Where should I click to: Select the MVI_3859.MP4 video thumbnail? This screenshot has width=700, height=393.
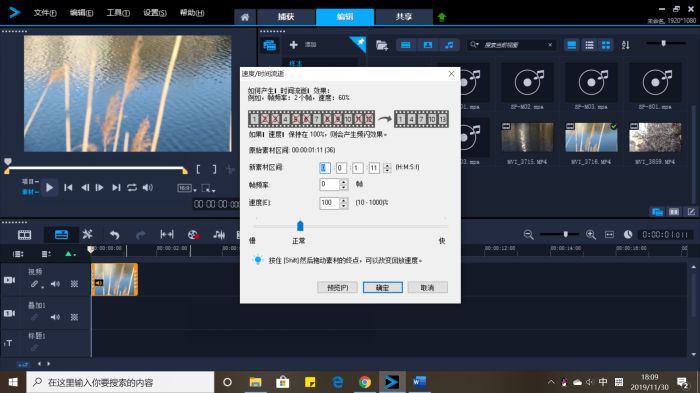click(655, 138)
